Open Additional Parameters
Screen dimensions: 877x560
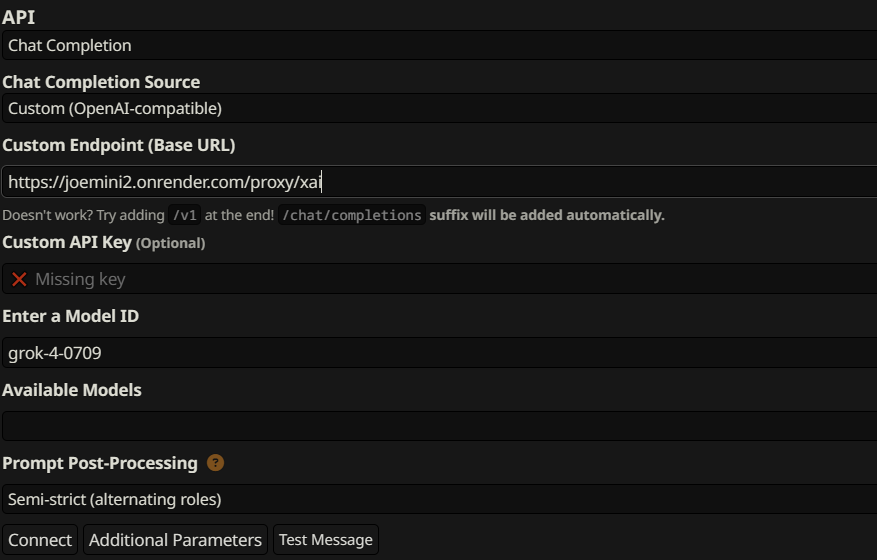pos(175,540)
